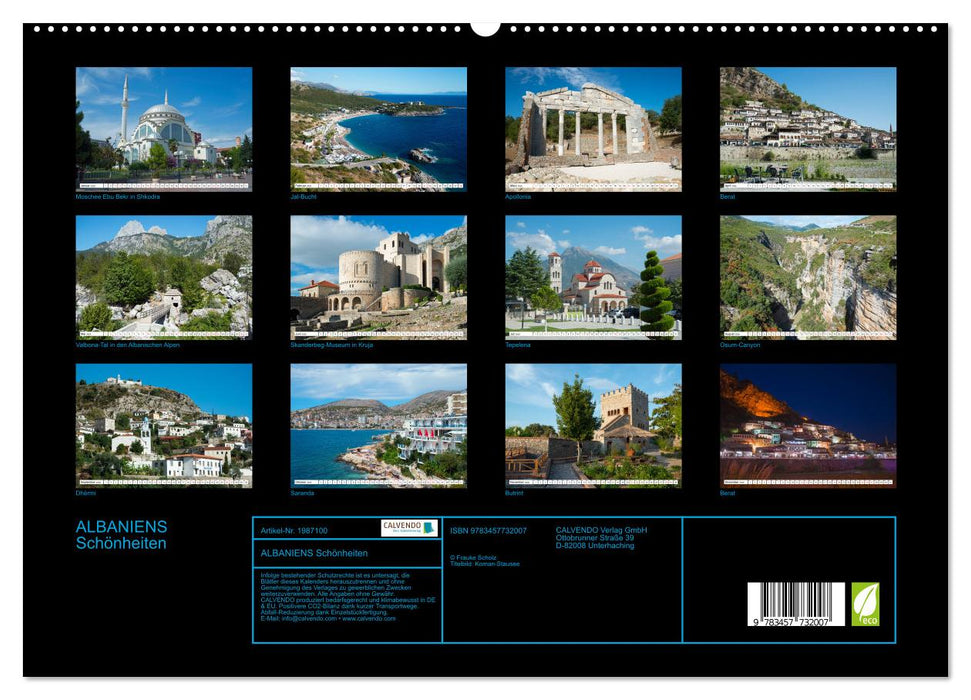Viewport: 971px width, 700px height.
Task: Open the Osum-Canyon photo
Action: 805,275
